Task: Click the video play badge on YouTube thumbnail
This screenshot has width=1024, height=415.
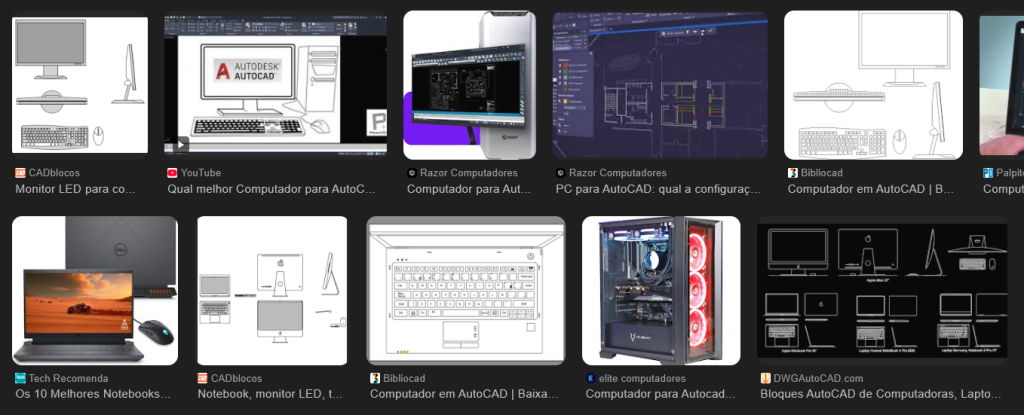Action: click(x=179, y=144)
